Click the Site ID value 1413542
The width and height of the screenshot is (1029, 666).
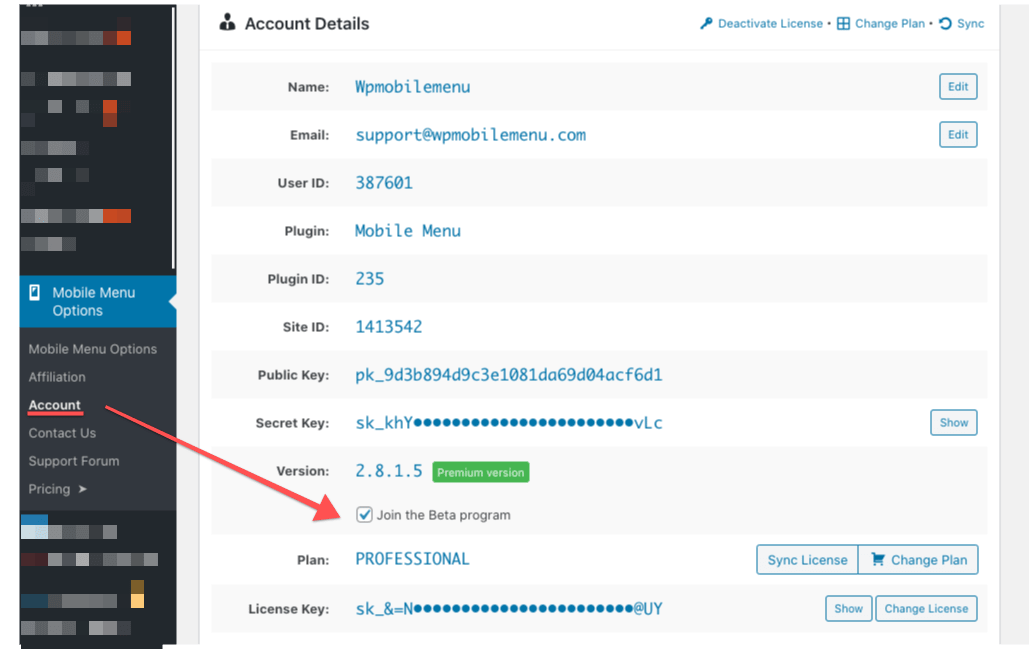[x=388, y=327]
